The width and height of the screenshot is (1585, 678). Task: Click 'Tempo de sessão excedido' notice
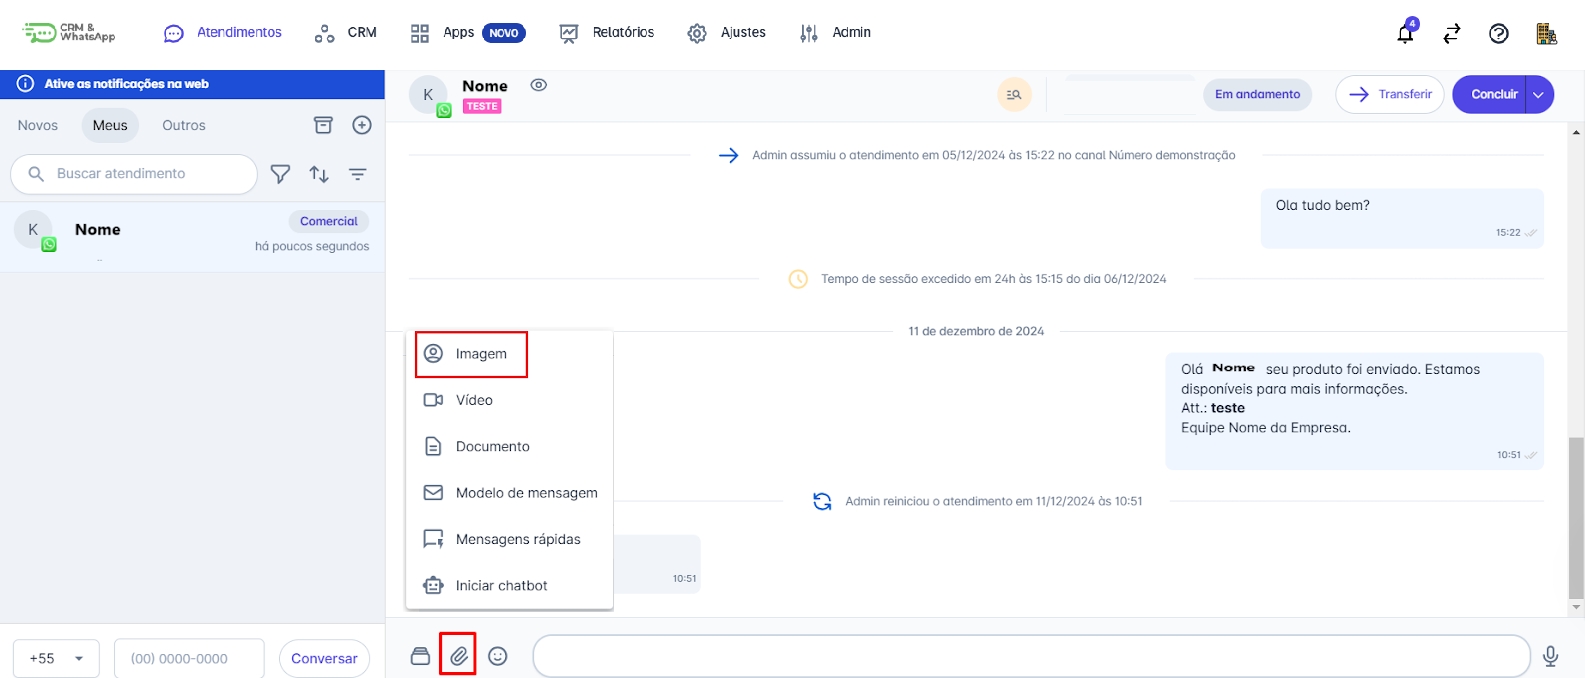coord(993,279)
